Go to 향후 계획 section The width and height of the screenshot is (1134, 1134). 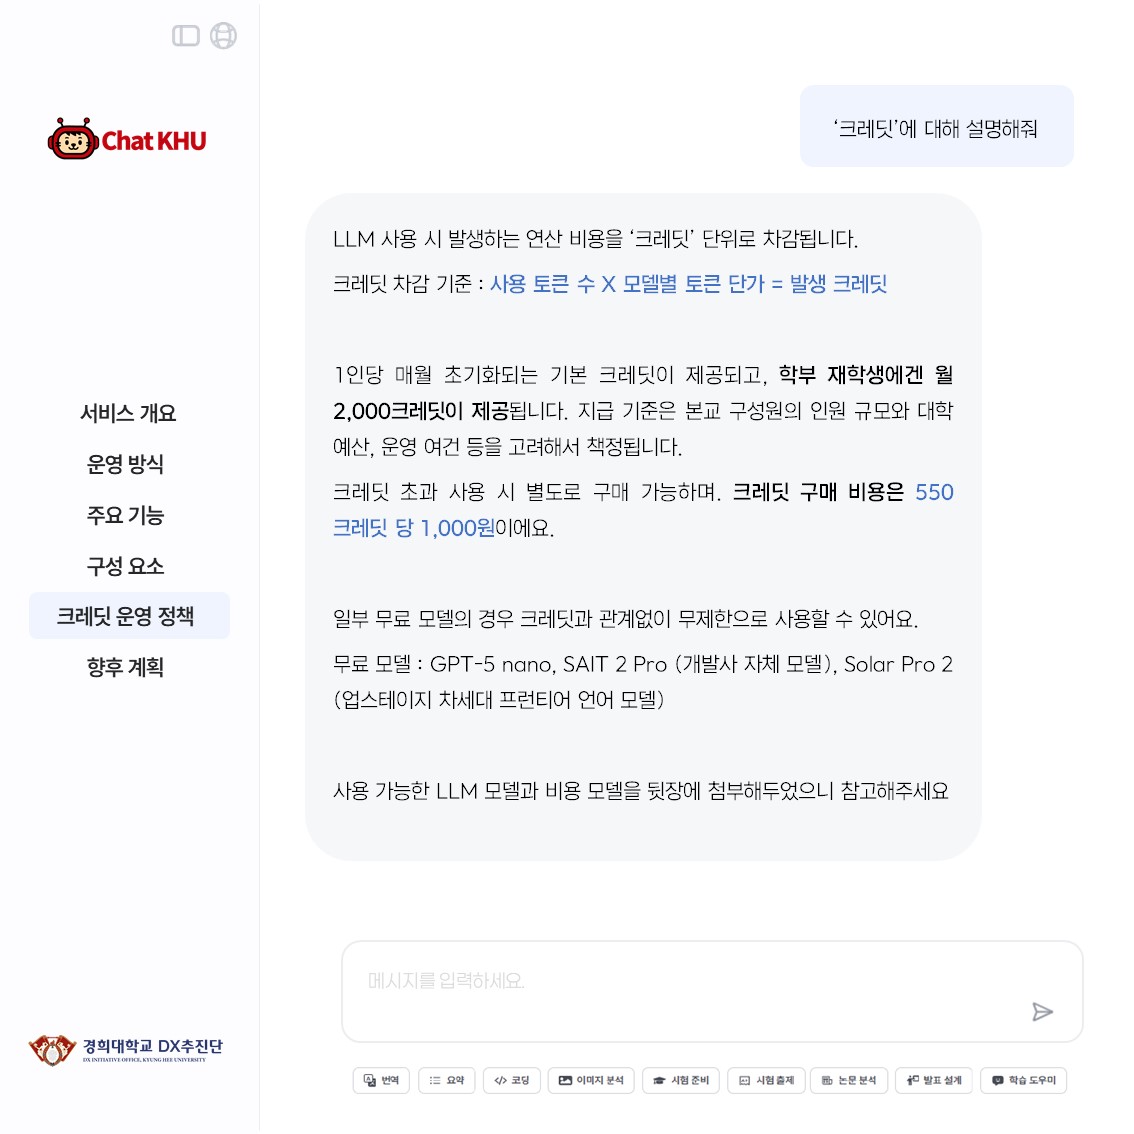point(125,667)
